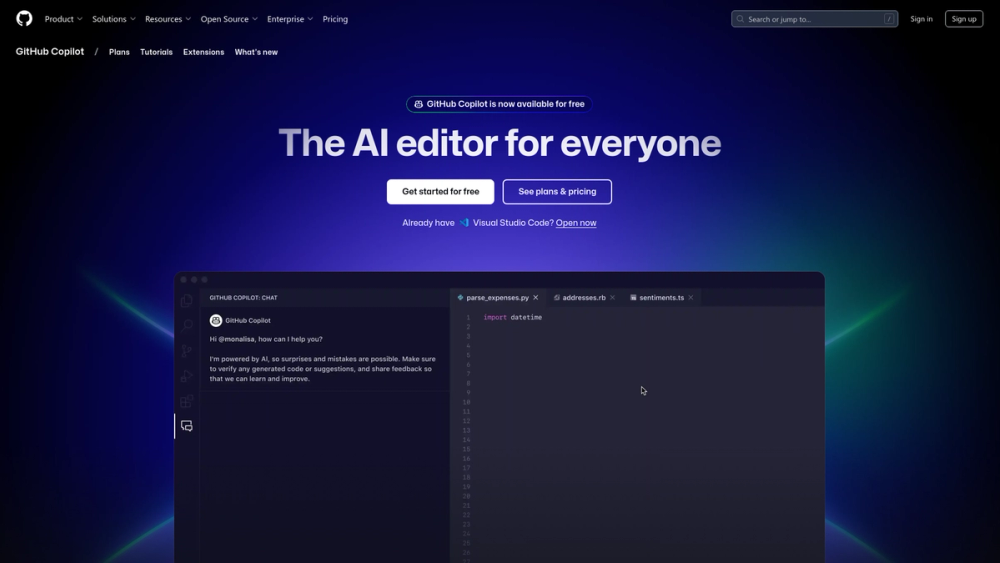This screenshot has height=563, width=1000.
Task: Click the 'import datetime' code line
Action: (513, 317)
